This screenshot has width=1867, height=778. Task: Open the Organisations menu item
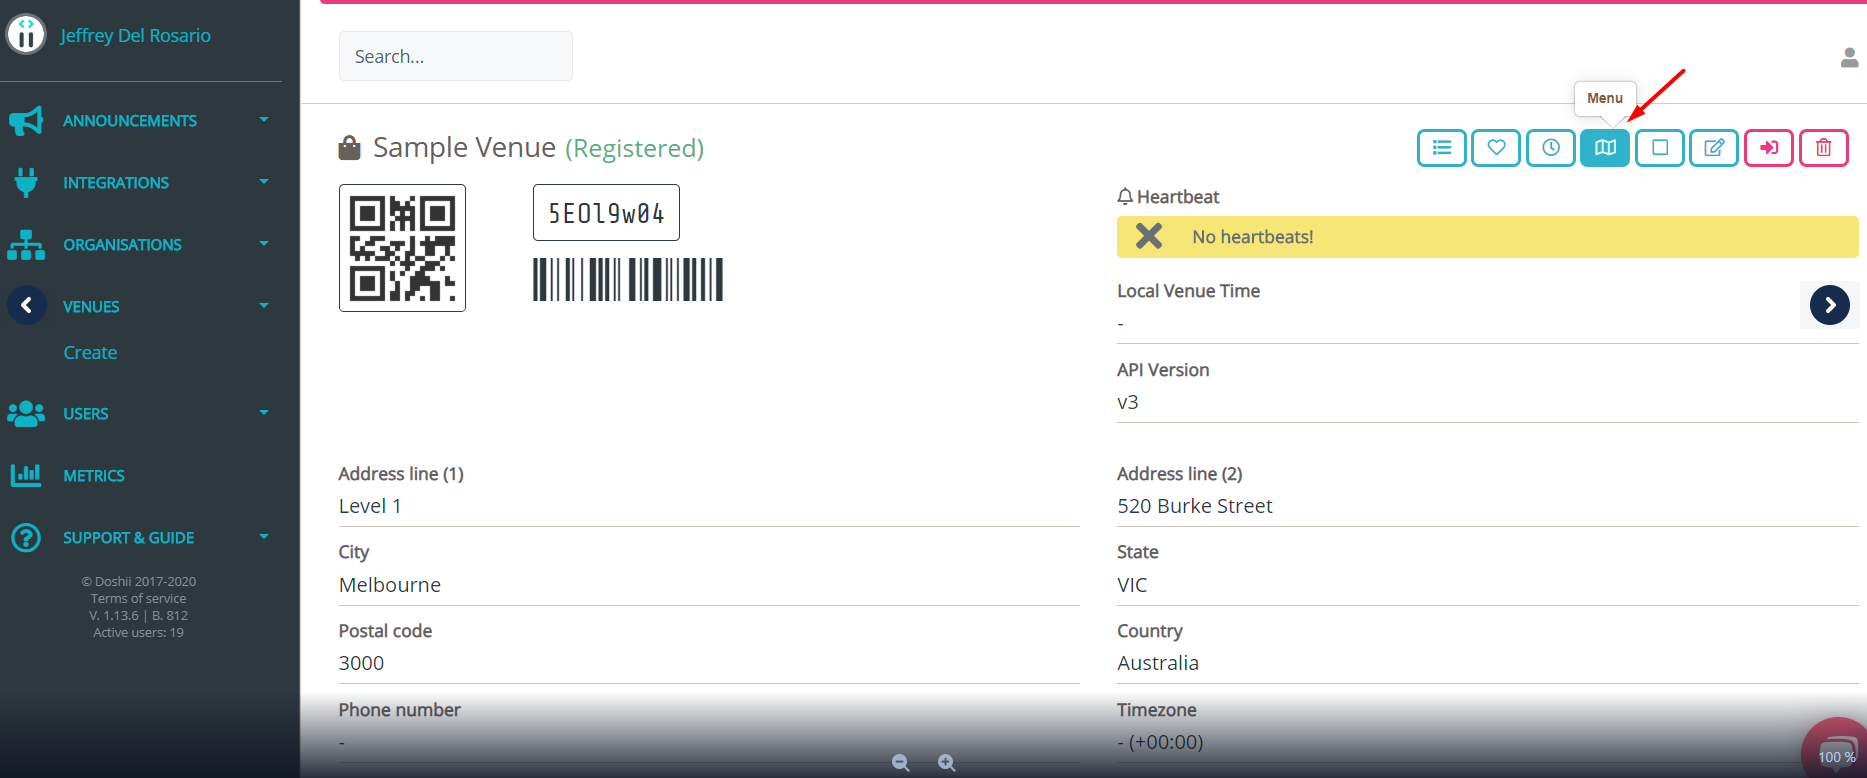[x=122, y=245]
